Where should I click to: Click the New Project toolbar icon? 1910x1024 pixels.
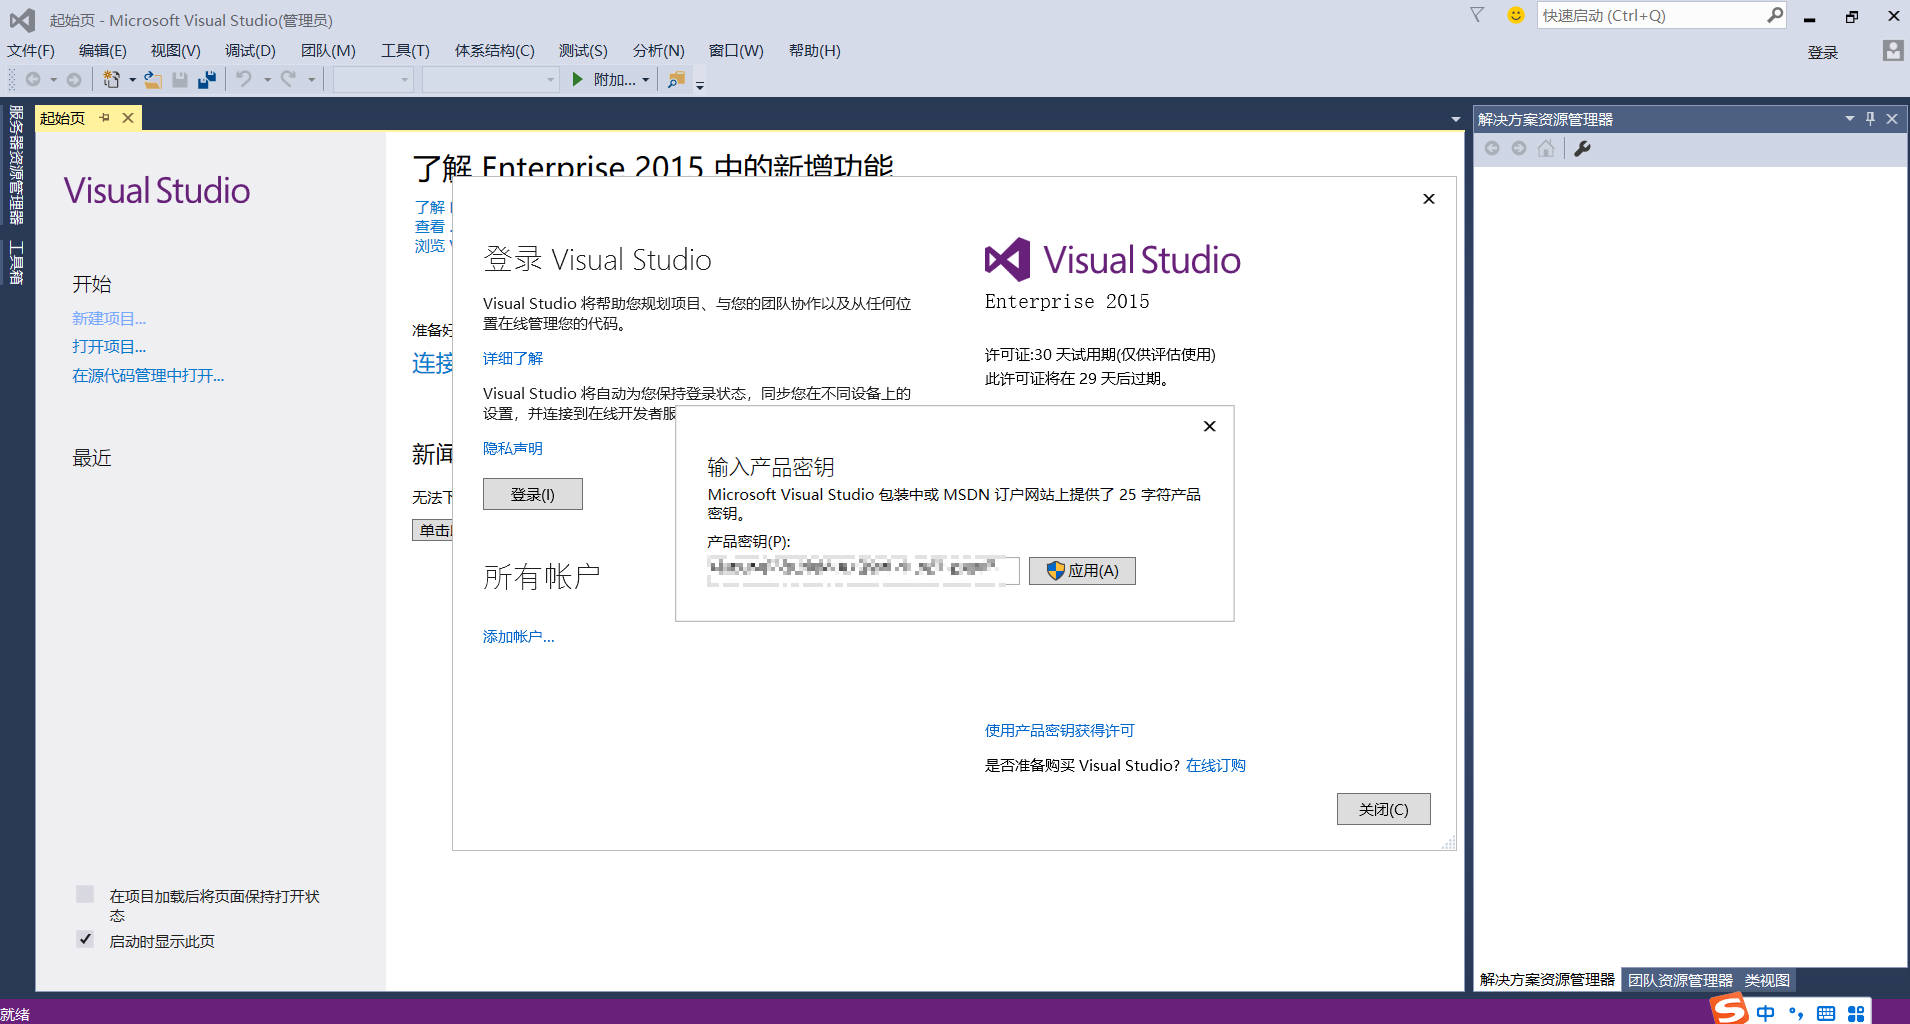tap(111, 79)
